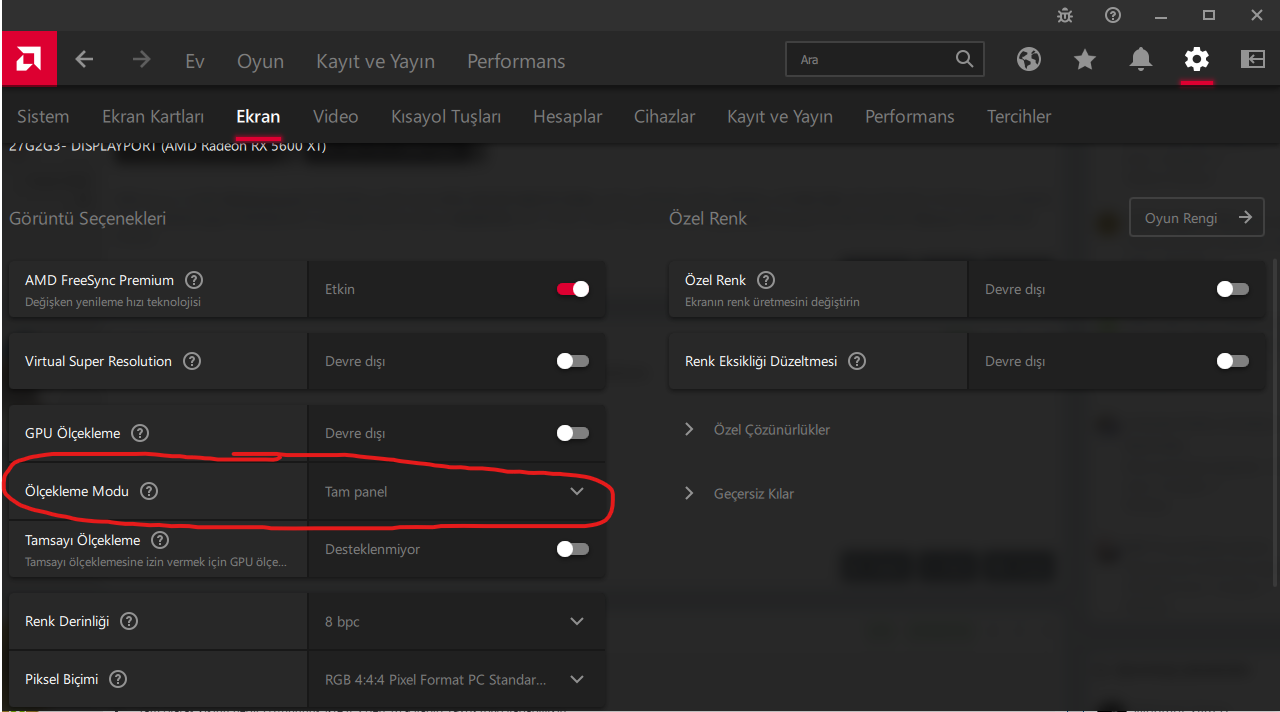Click the Etkin status text for FreeSync
1280x712 pixels.
pyautogui.click(x=340, y=289)
